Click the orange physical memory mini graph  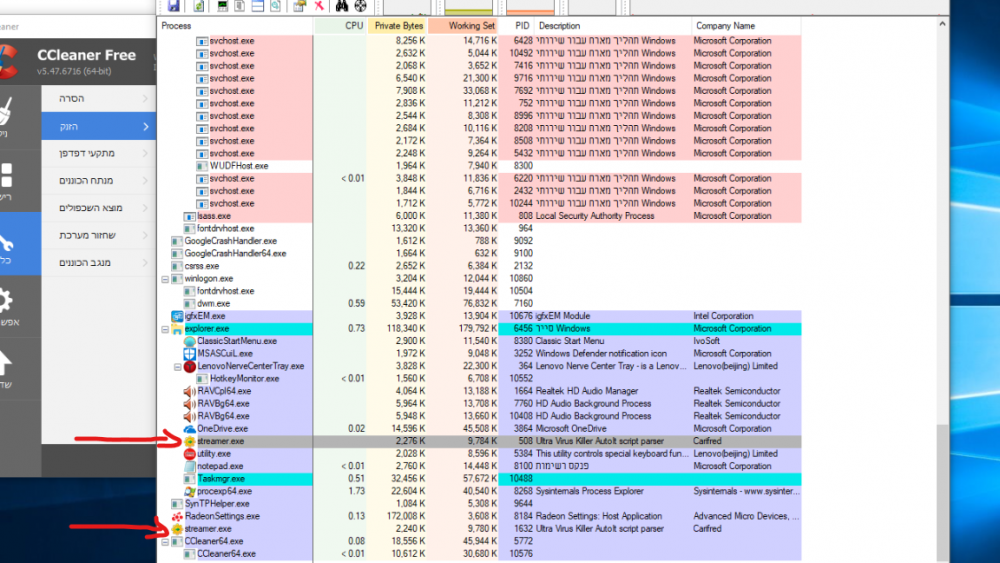click(531, 6)
